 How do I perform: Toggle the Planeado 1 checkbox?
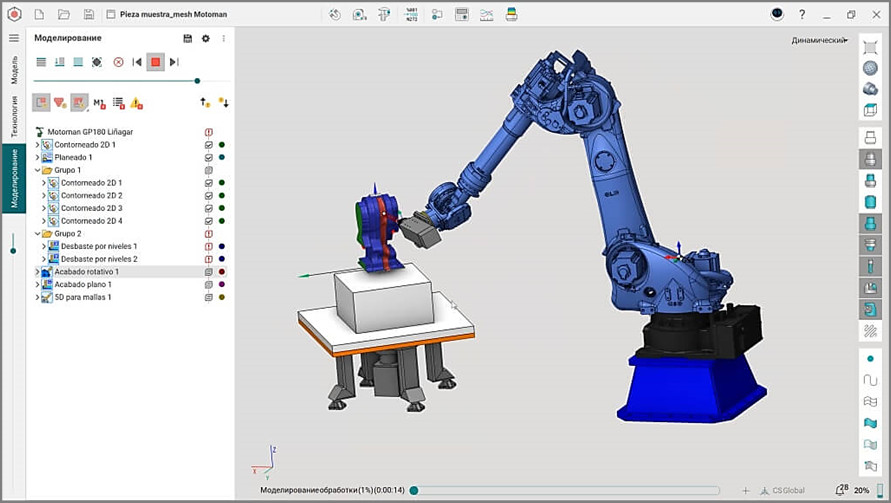pos(209,157)
